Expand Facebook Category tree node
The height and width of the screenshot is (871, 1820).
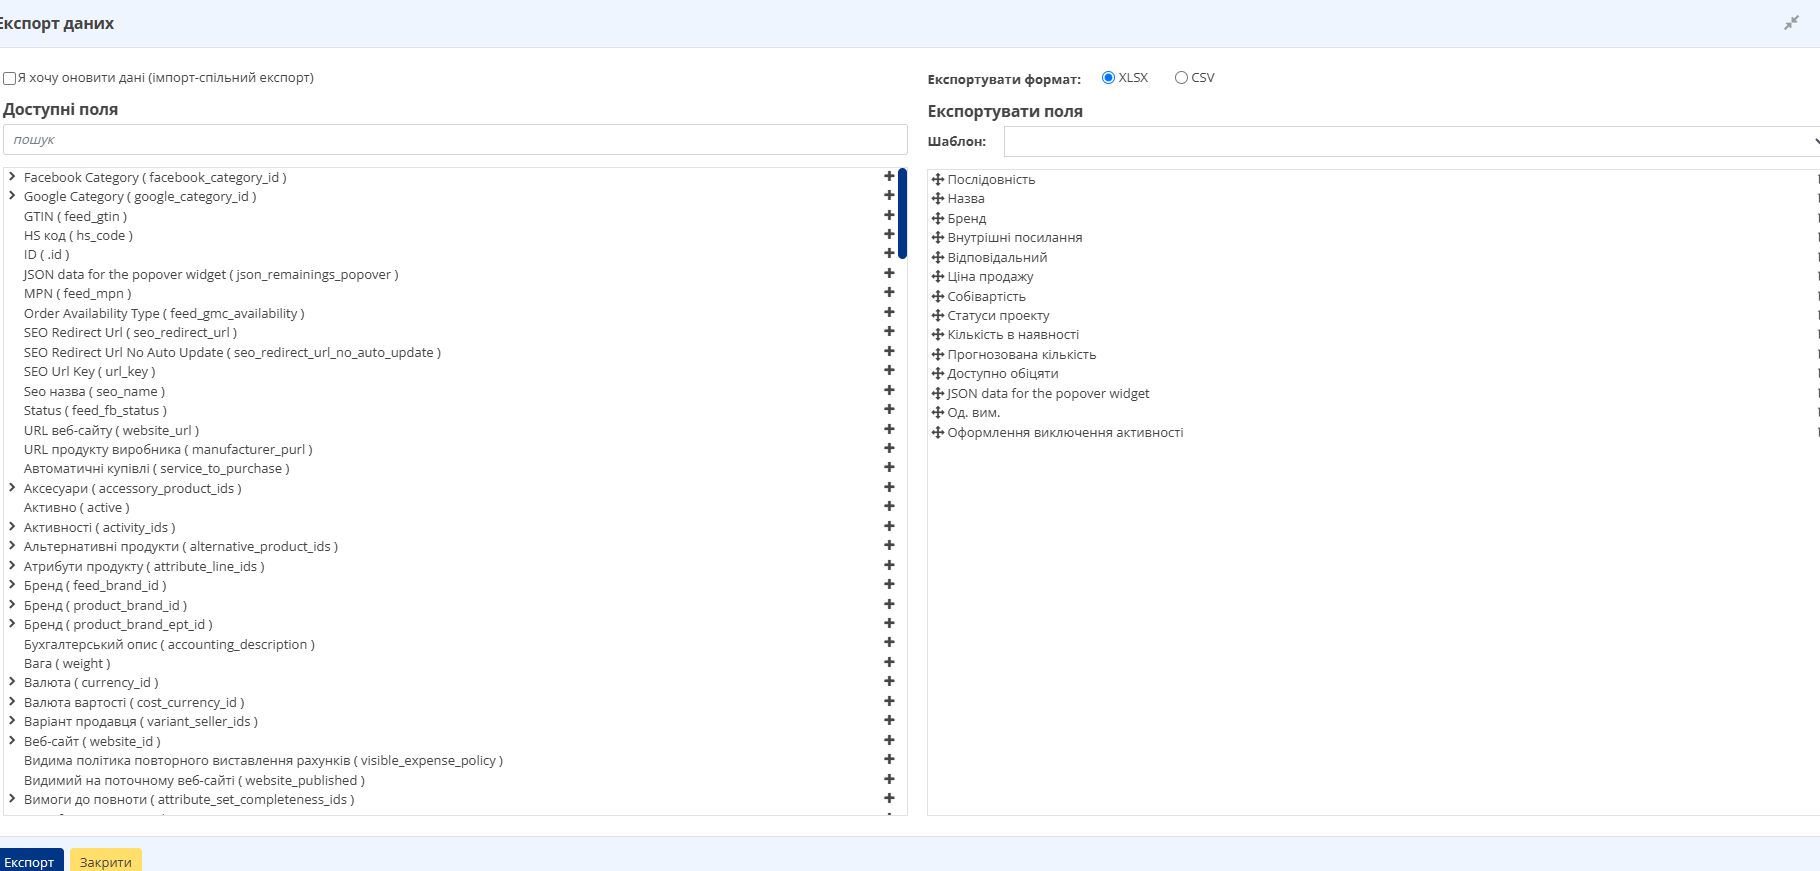pos(12,177)
